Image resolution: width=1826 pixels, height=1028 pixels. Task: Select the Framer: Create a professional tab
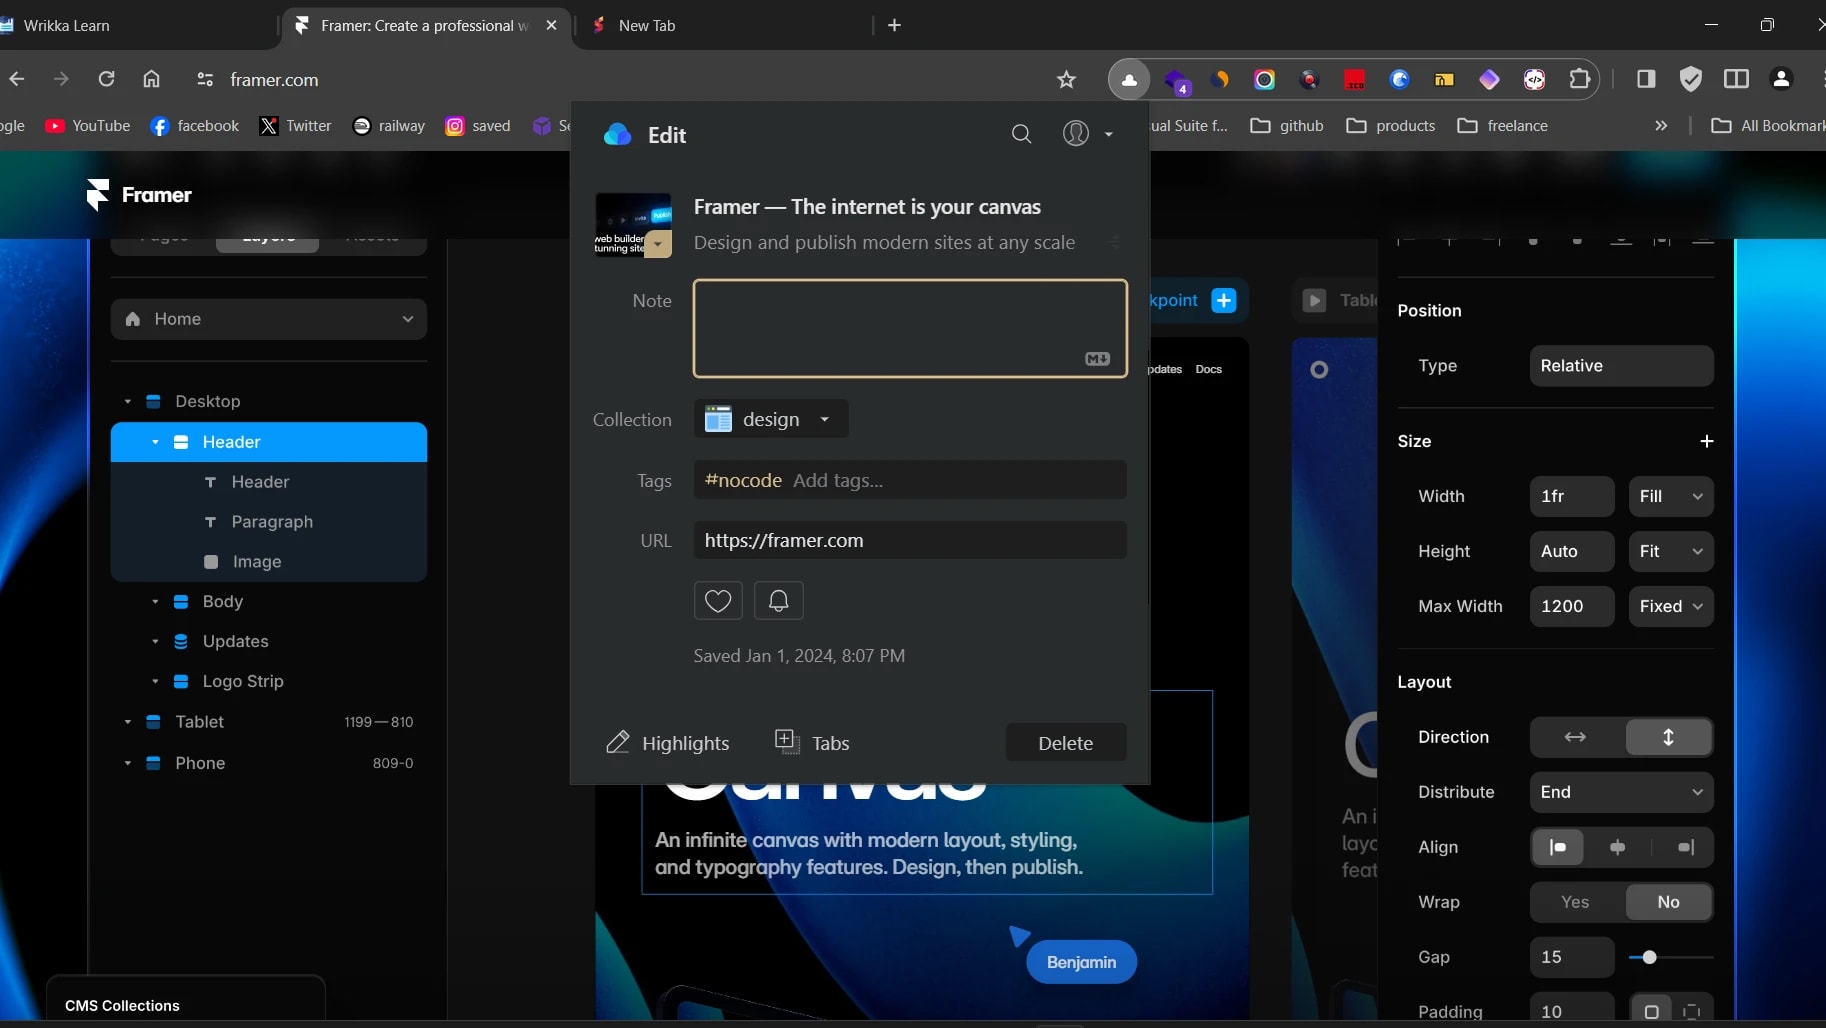[x=427, y=26]
